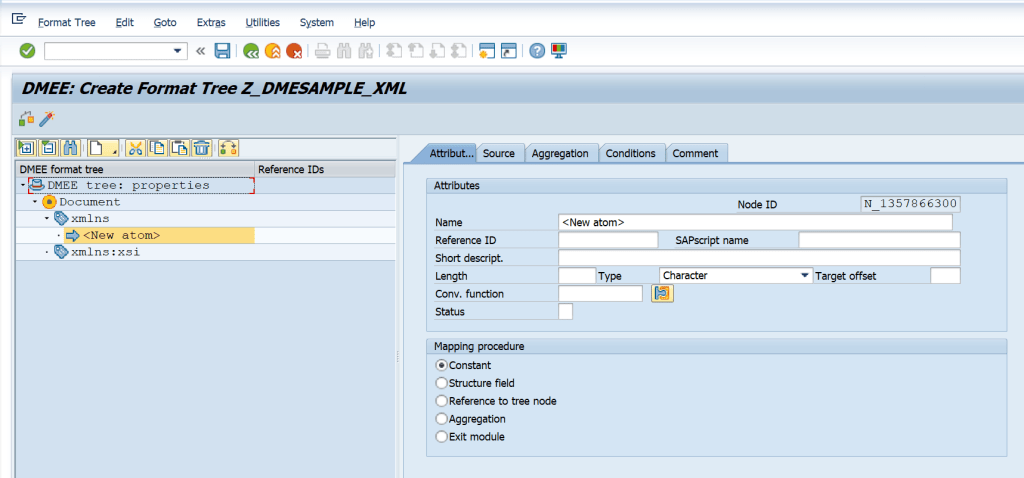1024x478 pixels.
Task: Open the Type dropdown showing Character
Action: coord(805,276)
